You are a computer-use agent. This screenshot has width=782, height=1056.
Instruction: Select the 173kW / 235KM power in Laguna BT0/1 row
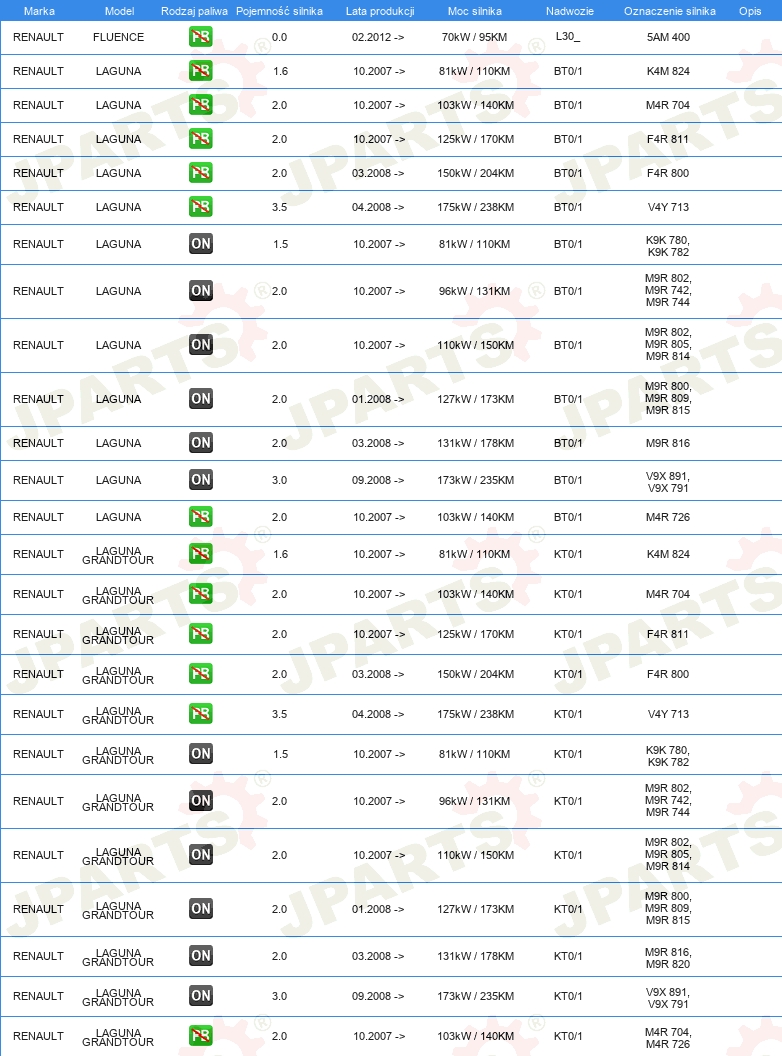(476, 480)
